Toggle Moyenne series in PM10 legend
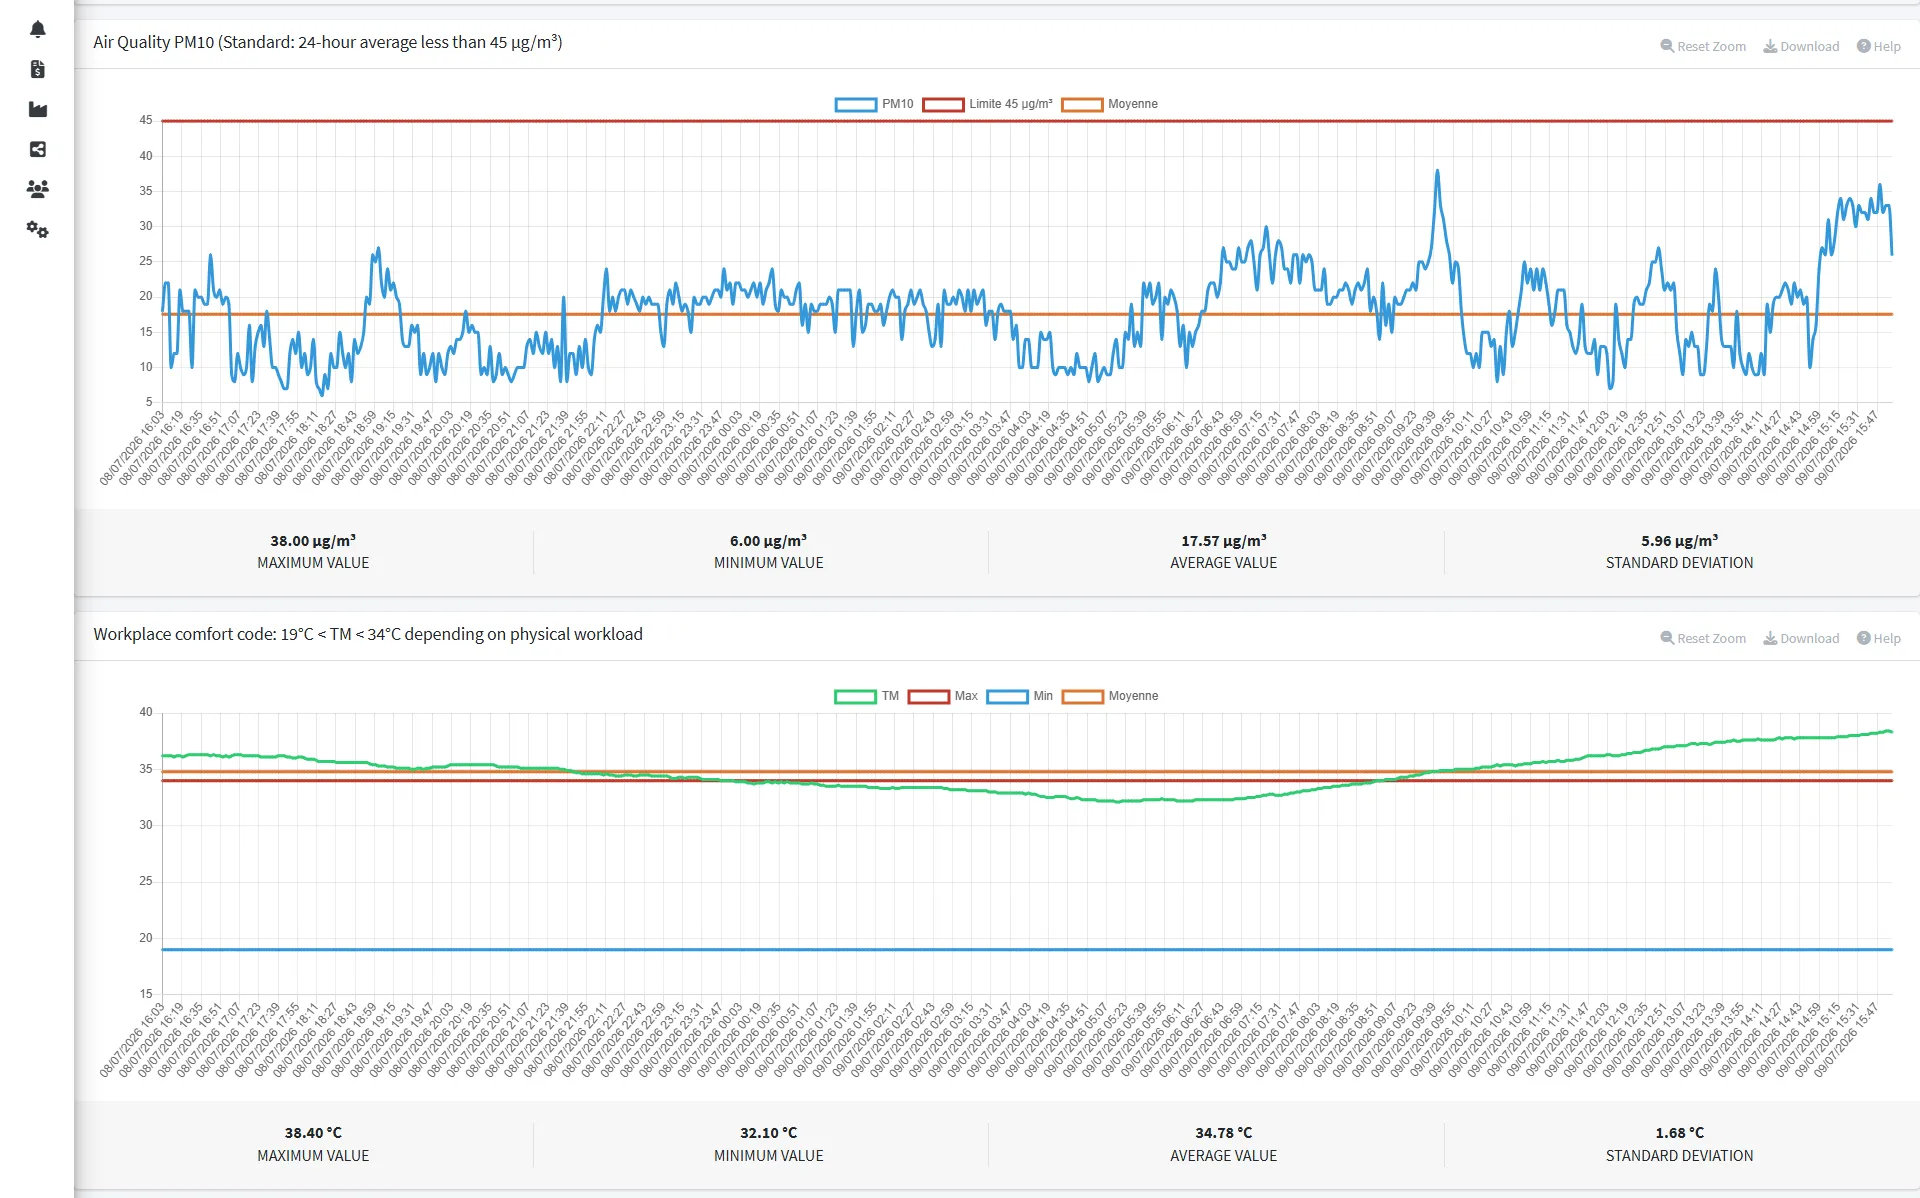 pos(1109,104)
